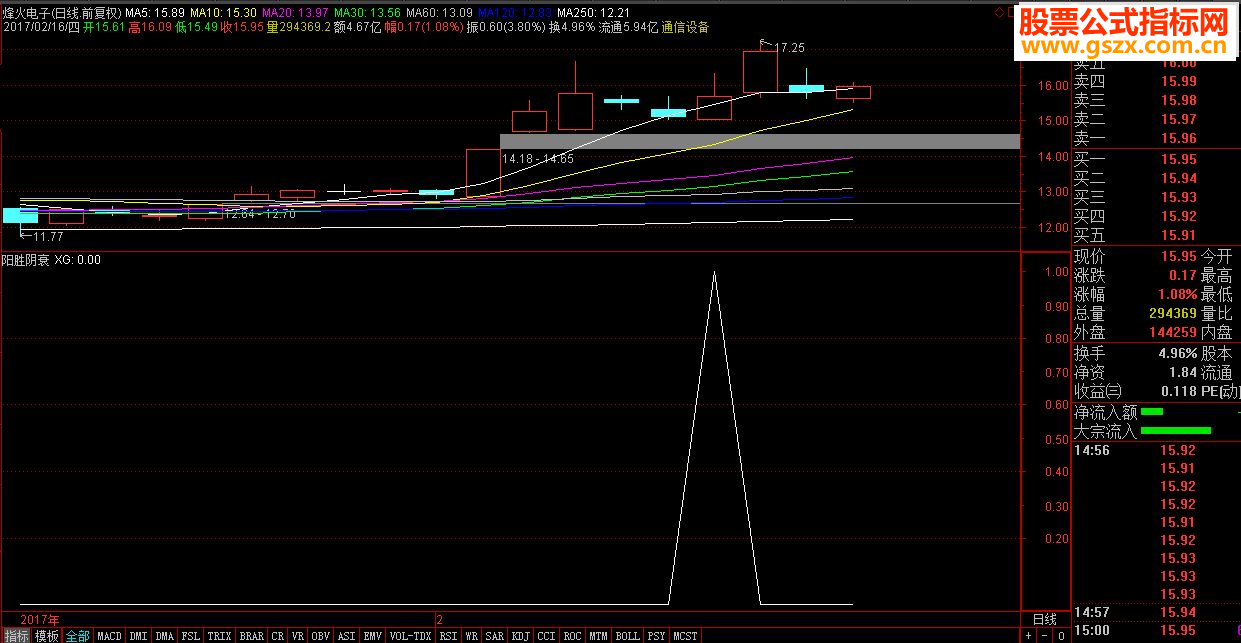
Task: Select the SAR indicator tab
Action: (x=495, y=636)
